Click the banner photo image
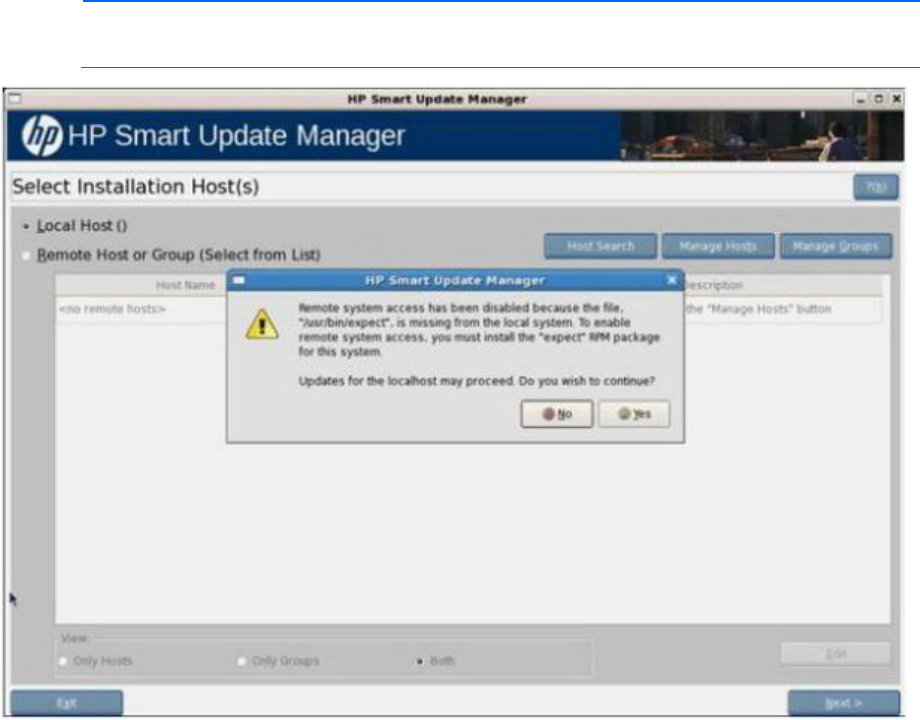The height and width of the screenshot is (720, 920). (x=762, y=136)
